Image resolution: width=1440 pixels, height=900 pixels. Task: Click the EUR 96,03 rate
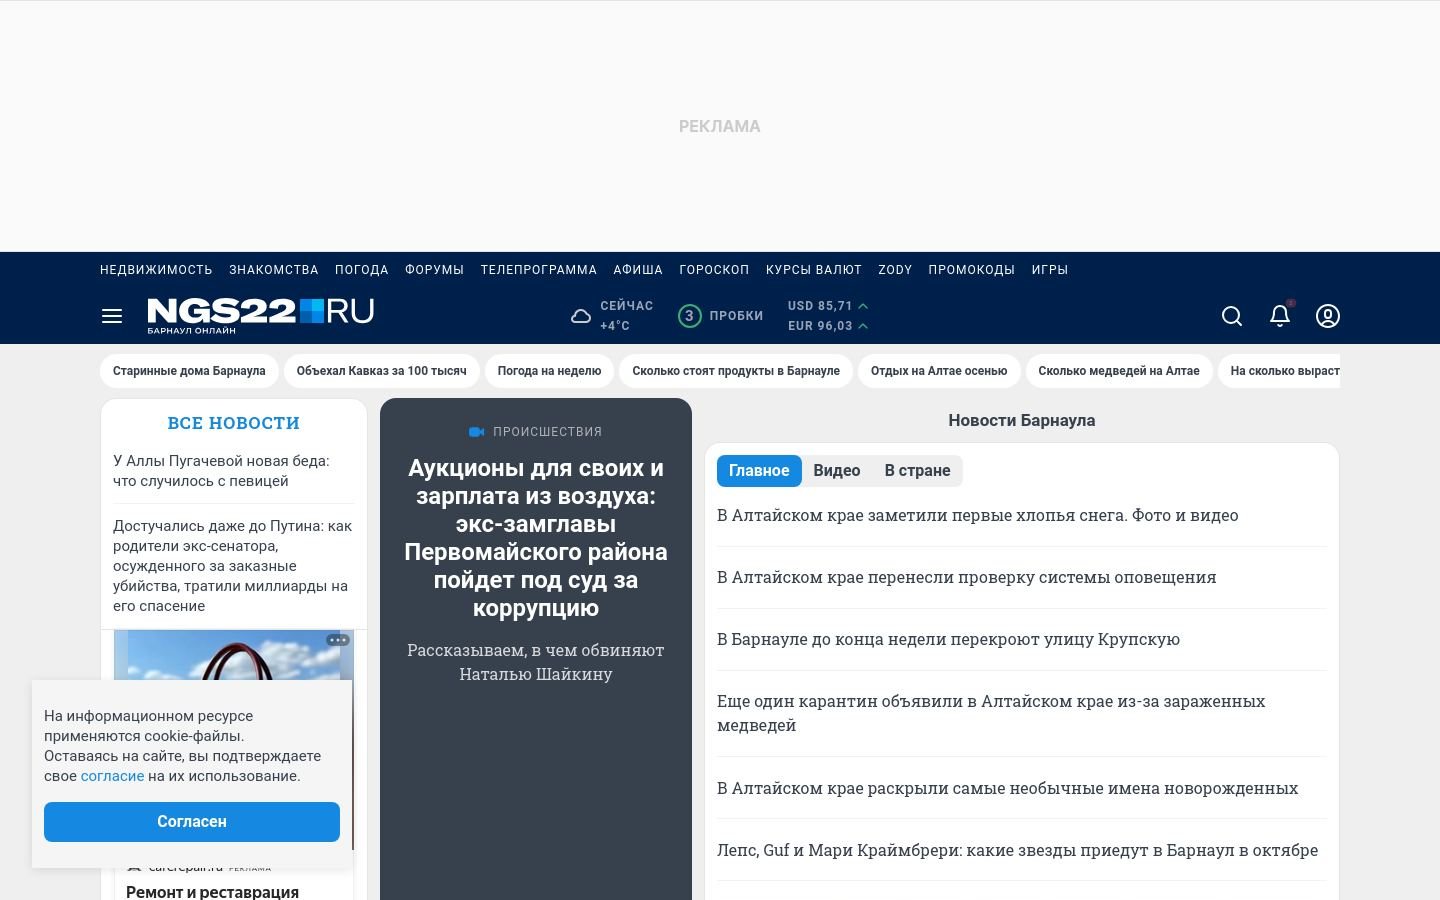[828, 326]
